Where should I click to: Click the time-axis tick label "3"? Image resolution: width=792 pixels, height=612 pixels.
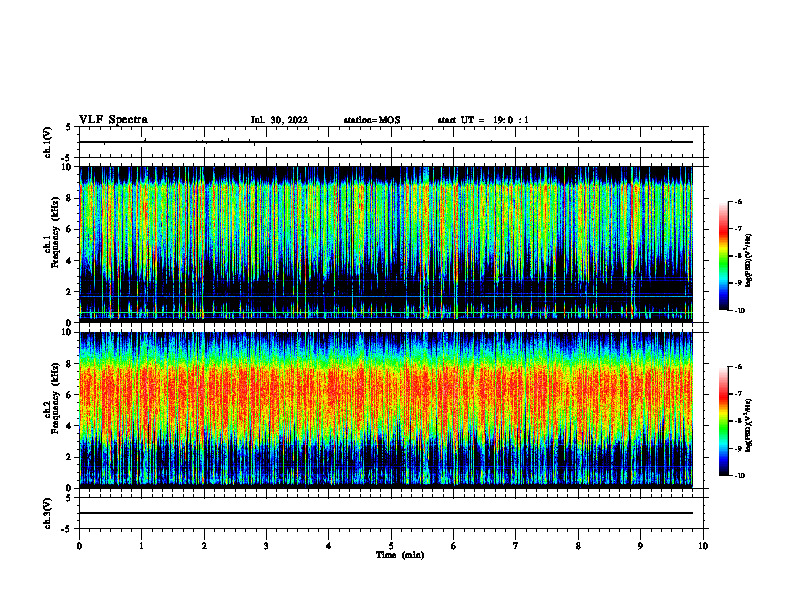(x=266, y=546)
